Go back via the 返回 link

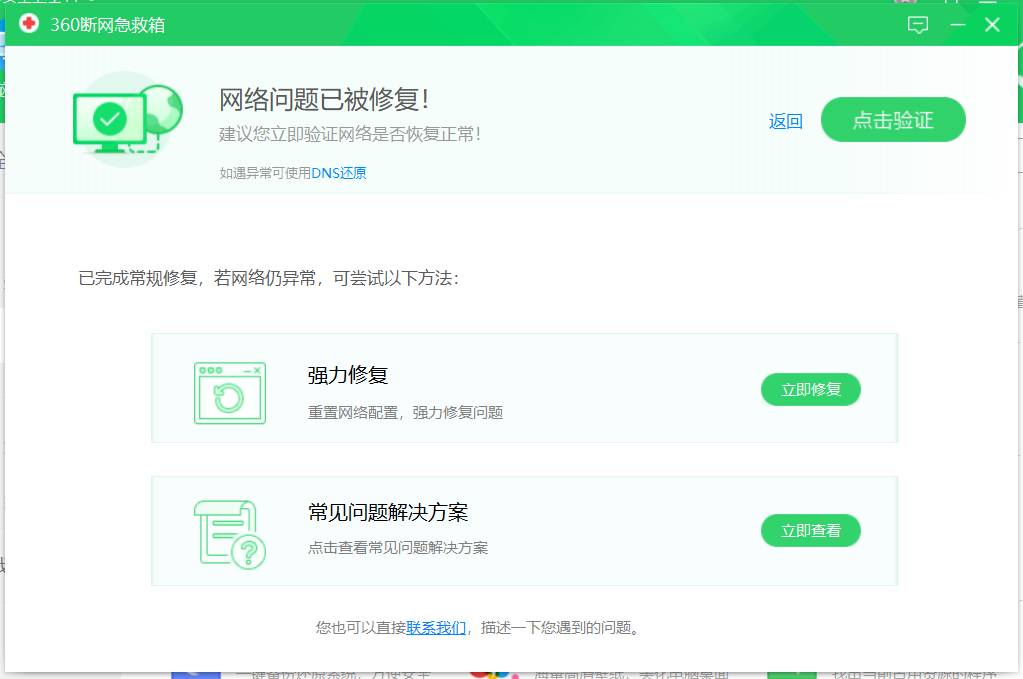click(786, 121)
